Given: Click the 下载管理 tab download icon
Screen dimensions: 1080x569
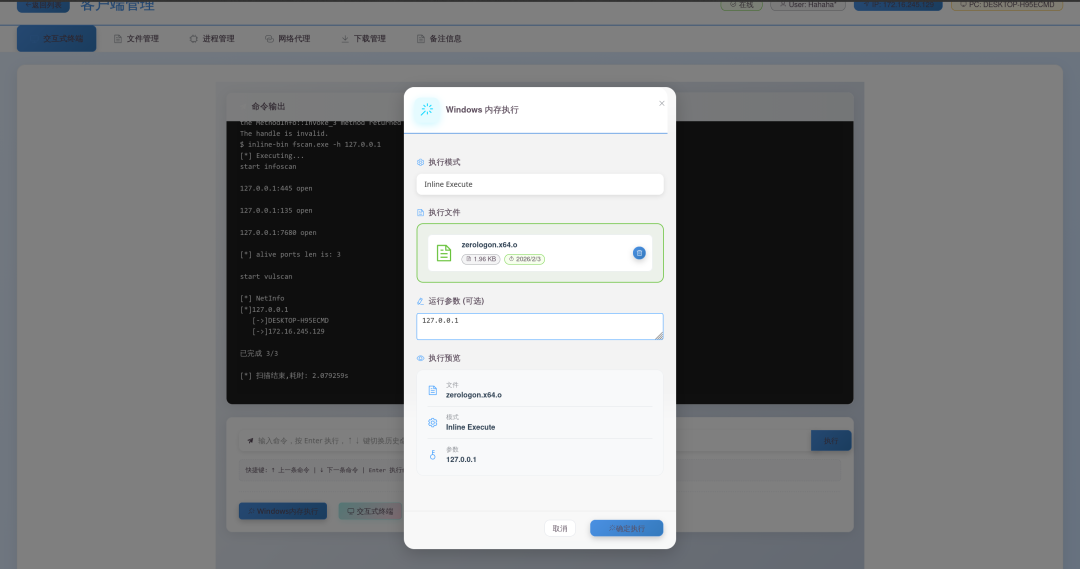Looking at the screenshot, I should 345,39.
